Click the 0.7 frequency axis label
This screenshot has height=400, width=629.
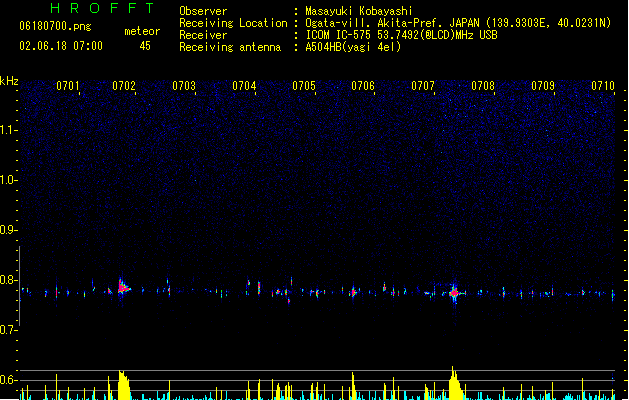(x=8, y=330)
